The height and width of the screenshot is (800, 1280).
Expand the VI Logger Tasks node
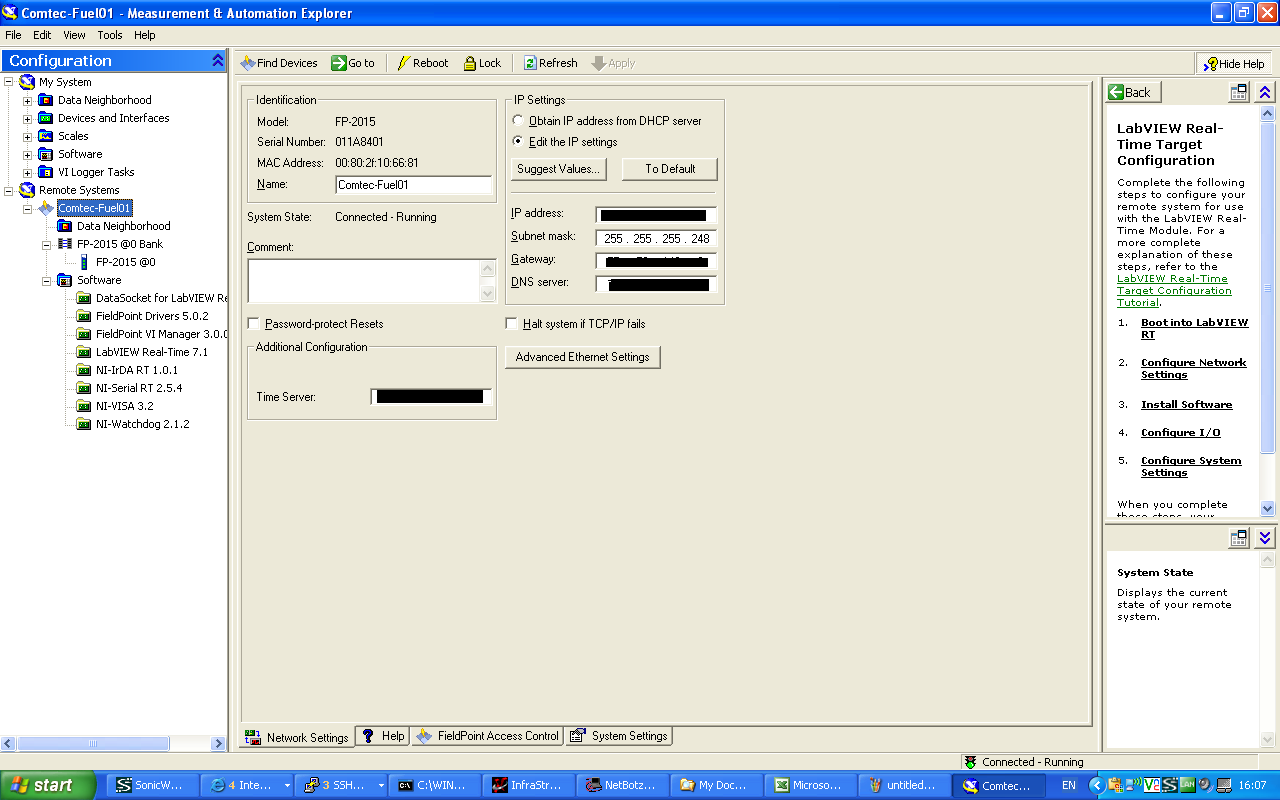point(28,172)
